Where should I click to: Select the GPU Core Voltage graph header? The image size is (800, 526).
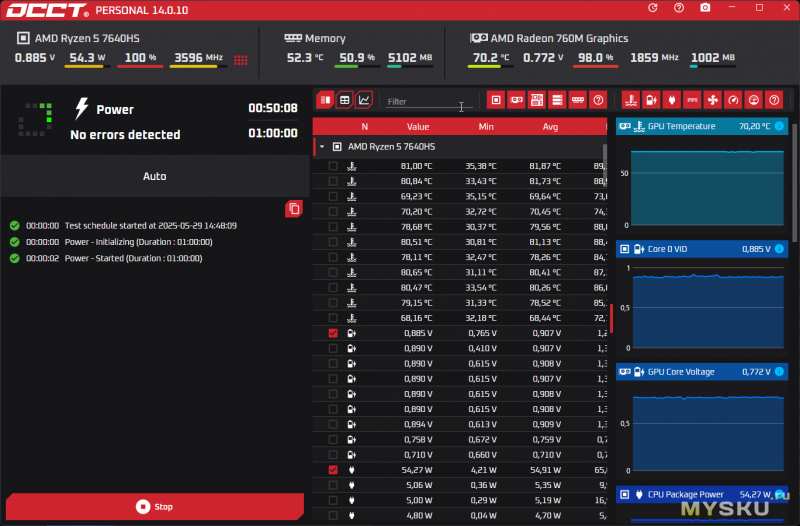tap(702, 372)
